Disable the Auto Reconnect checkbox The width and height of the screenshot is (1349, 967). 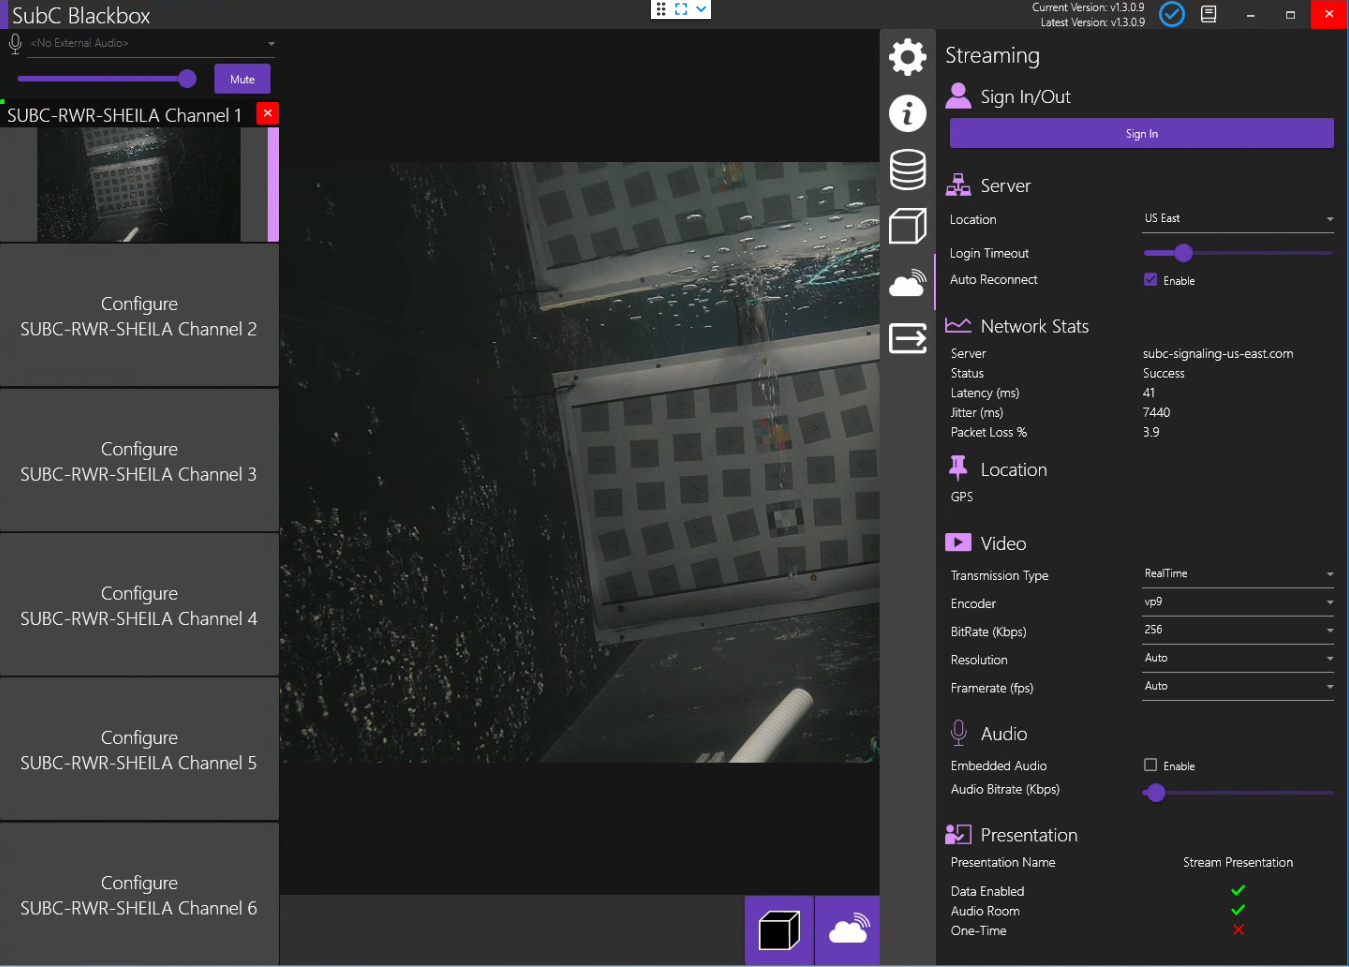point(1150,280)
